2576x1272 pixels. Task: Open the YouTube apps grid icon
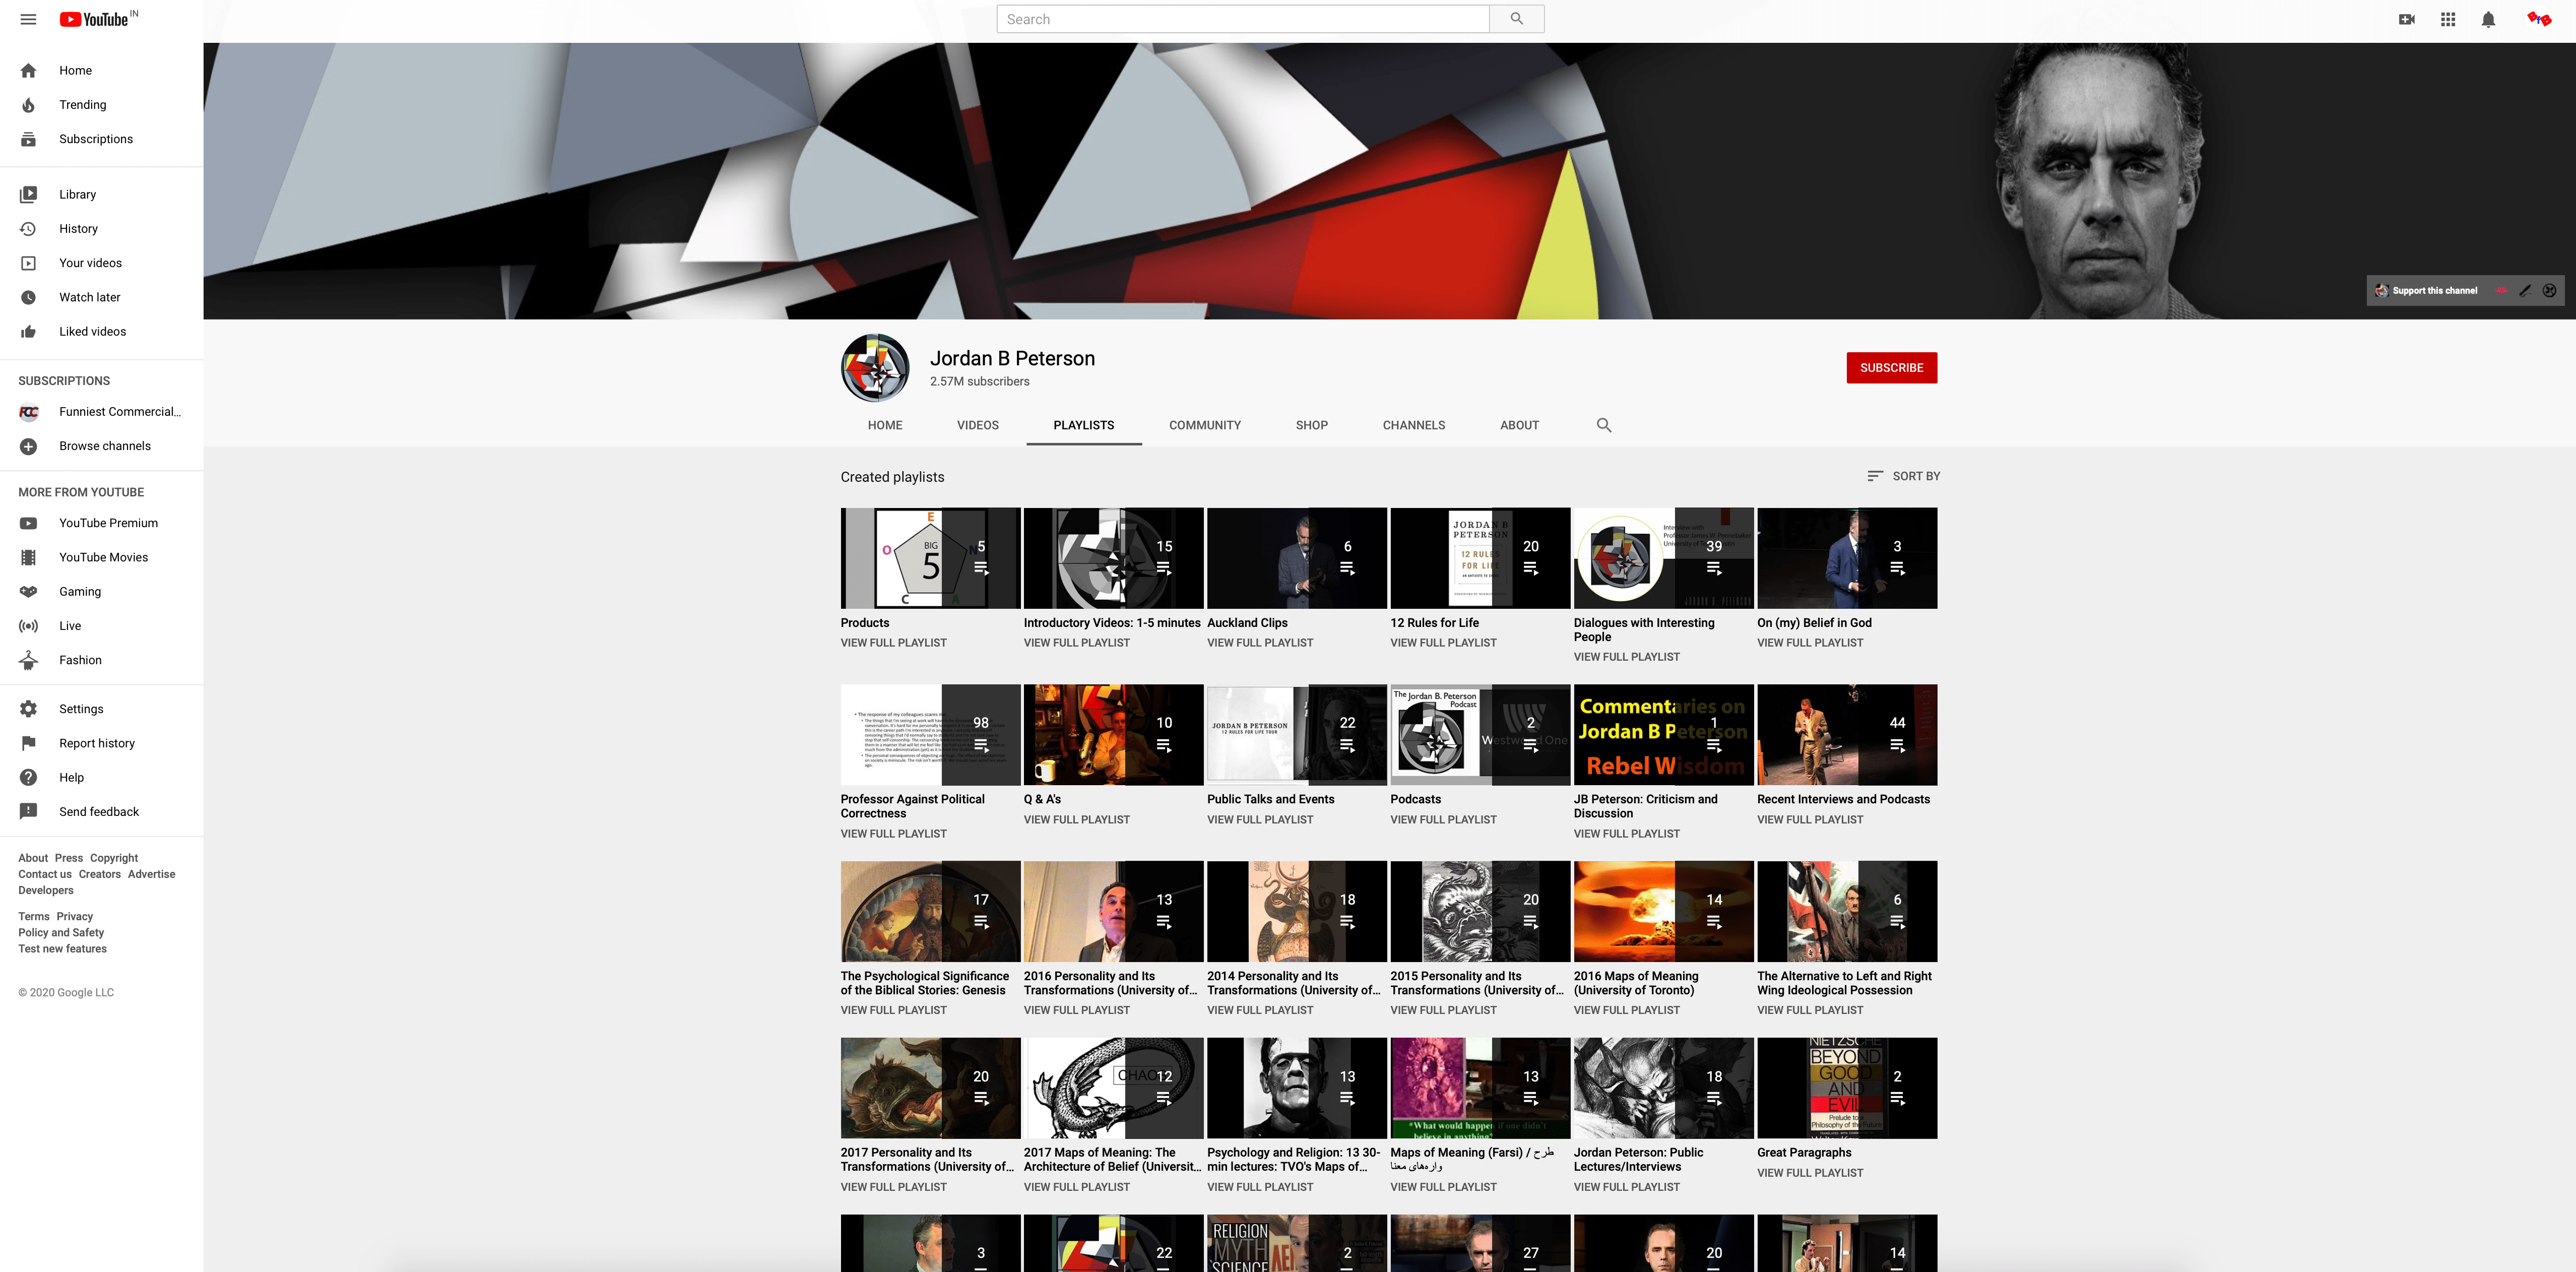(x=2448, y=19)
